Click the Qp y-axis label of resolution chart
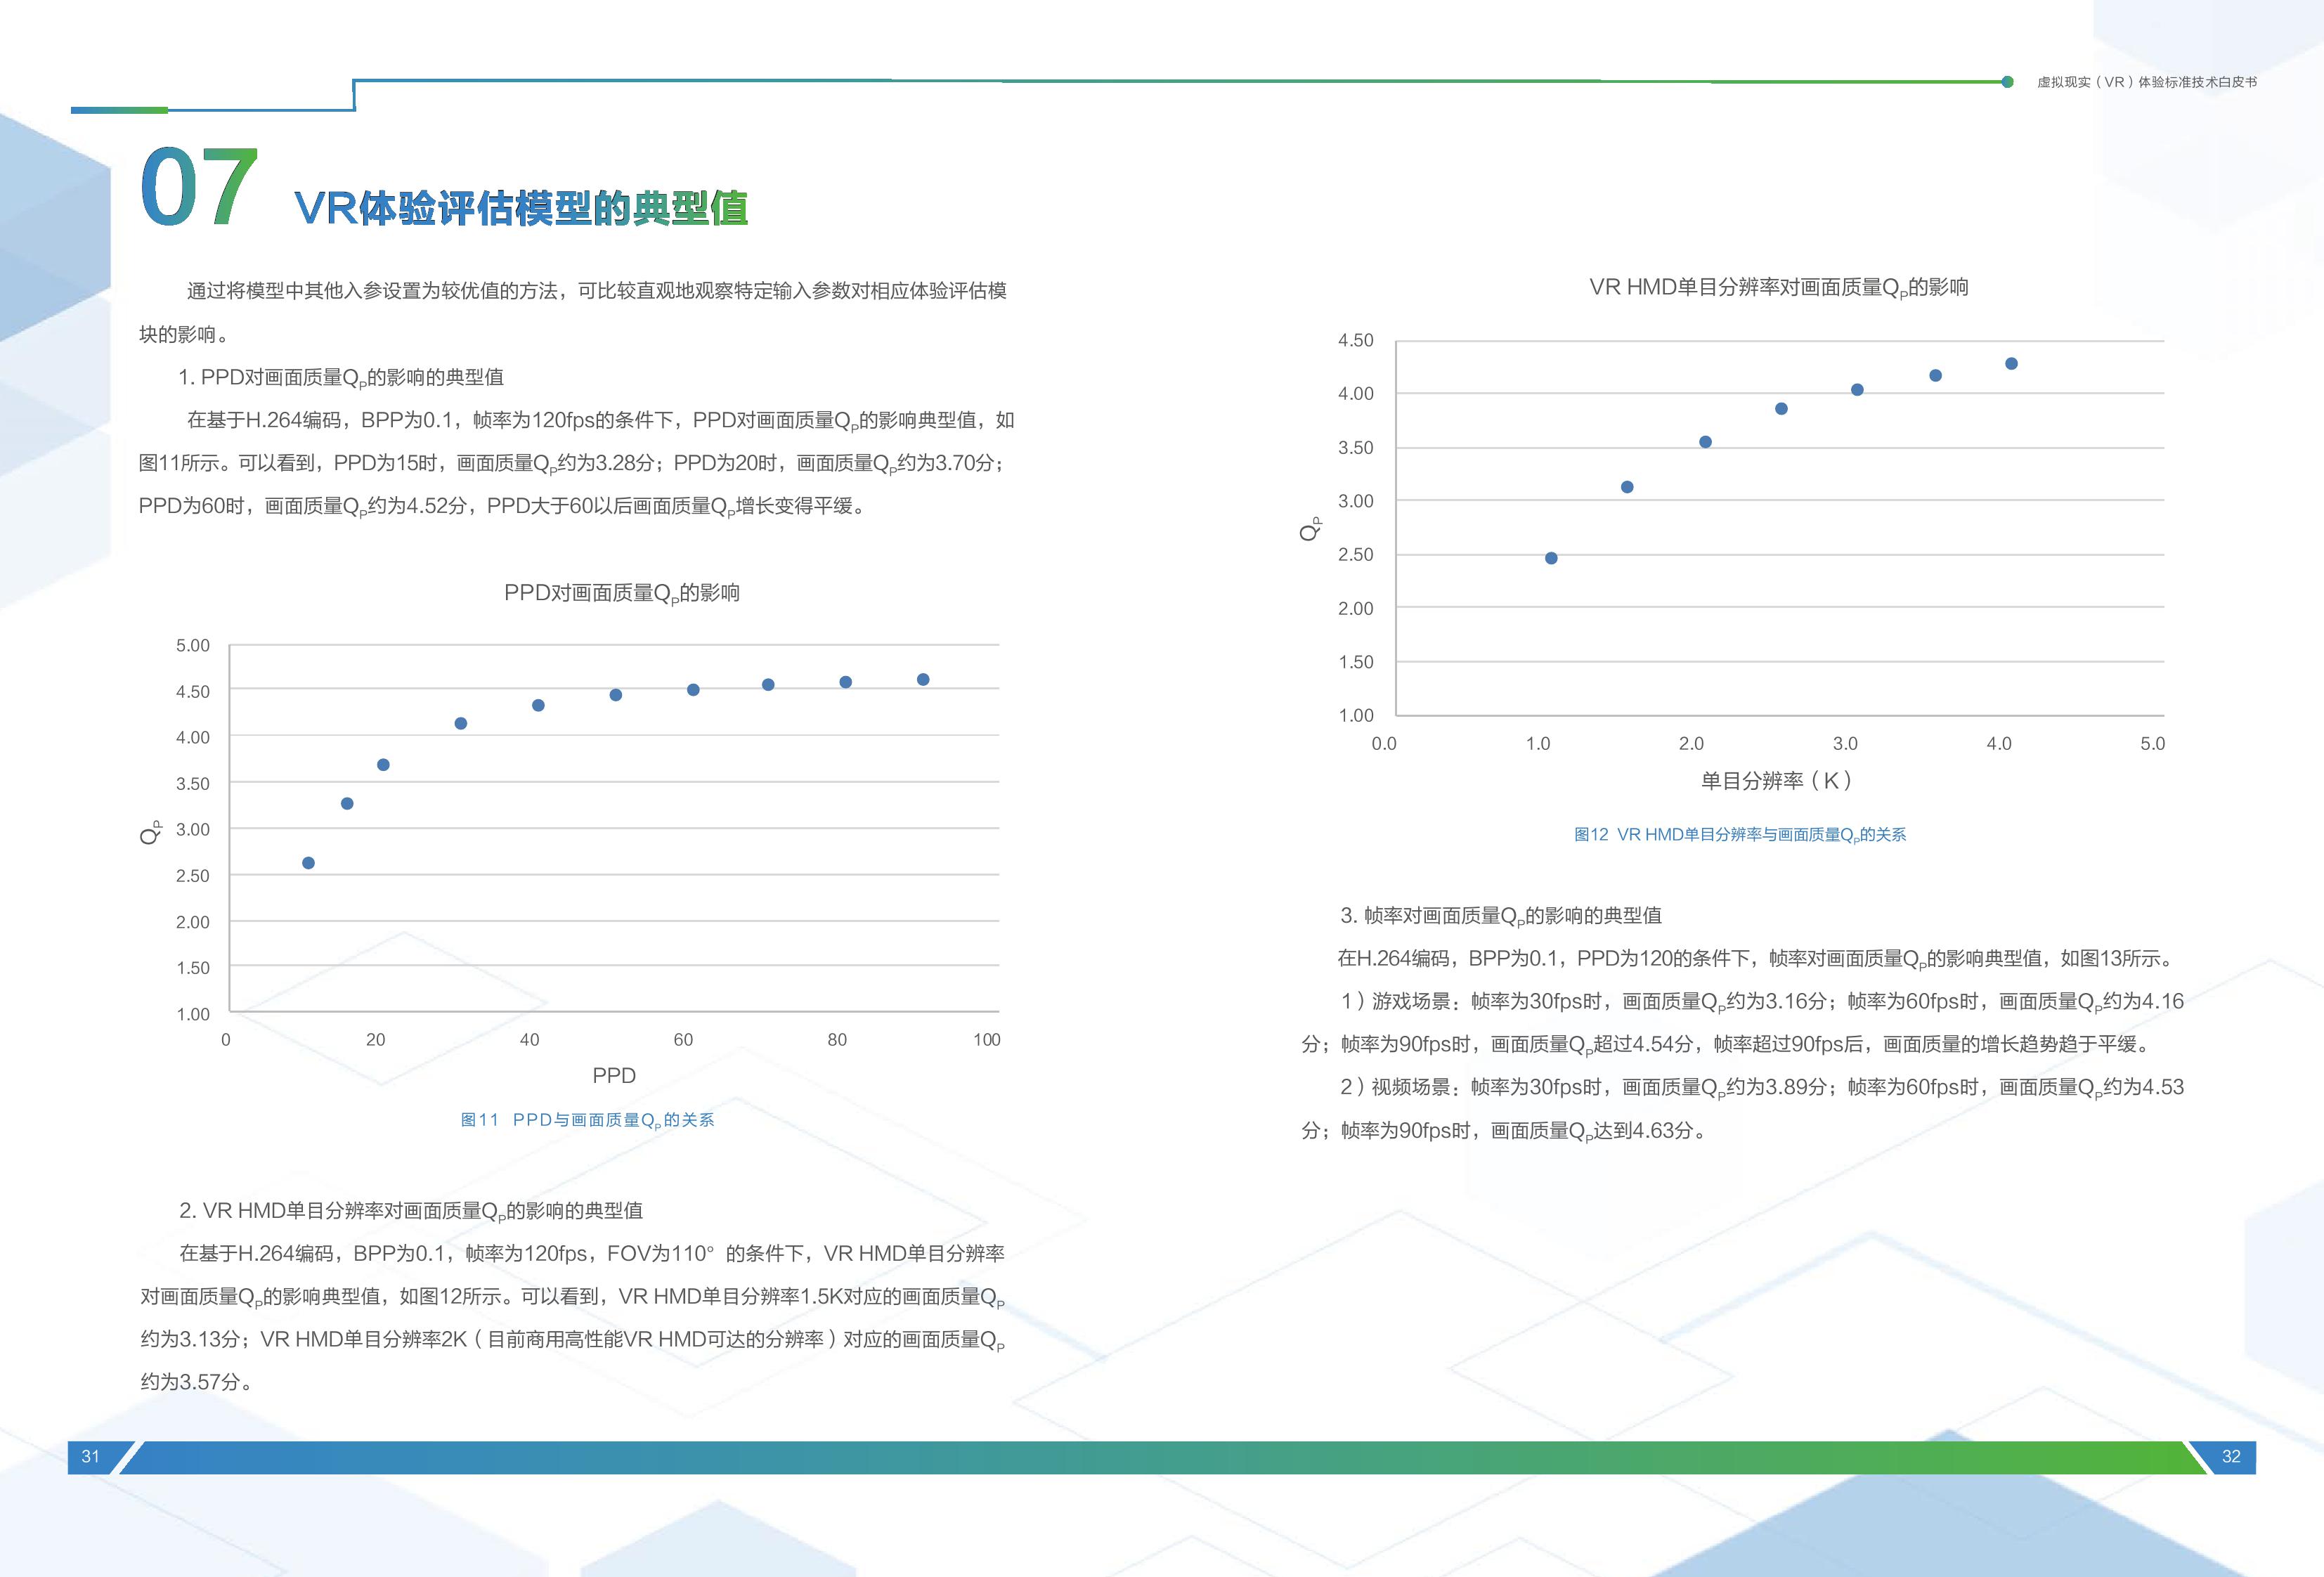This screenshot has width=2324, height=1577. click(x=1310, y=529)
